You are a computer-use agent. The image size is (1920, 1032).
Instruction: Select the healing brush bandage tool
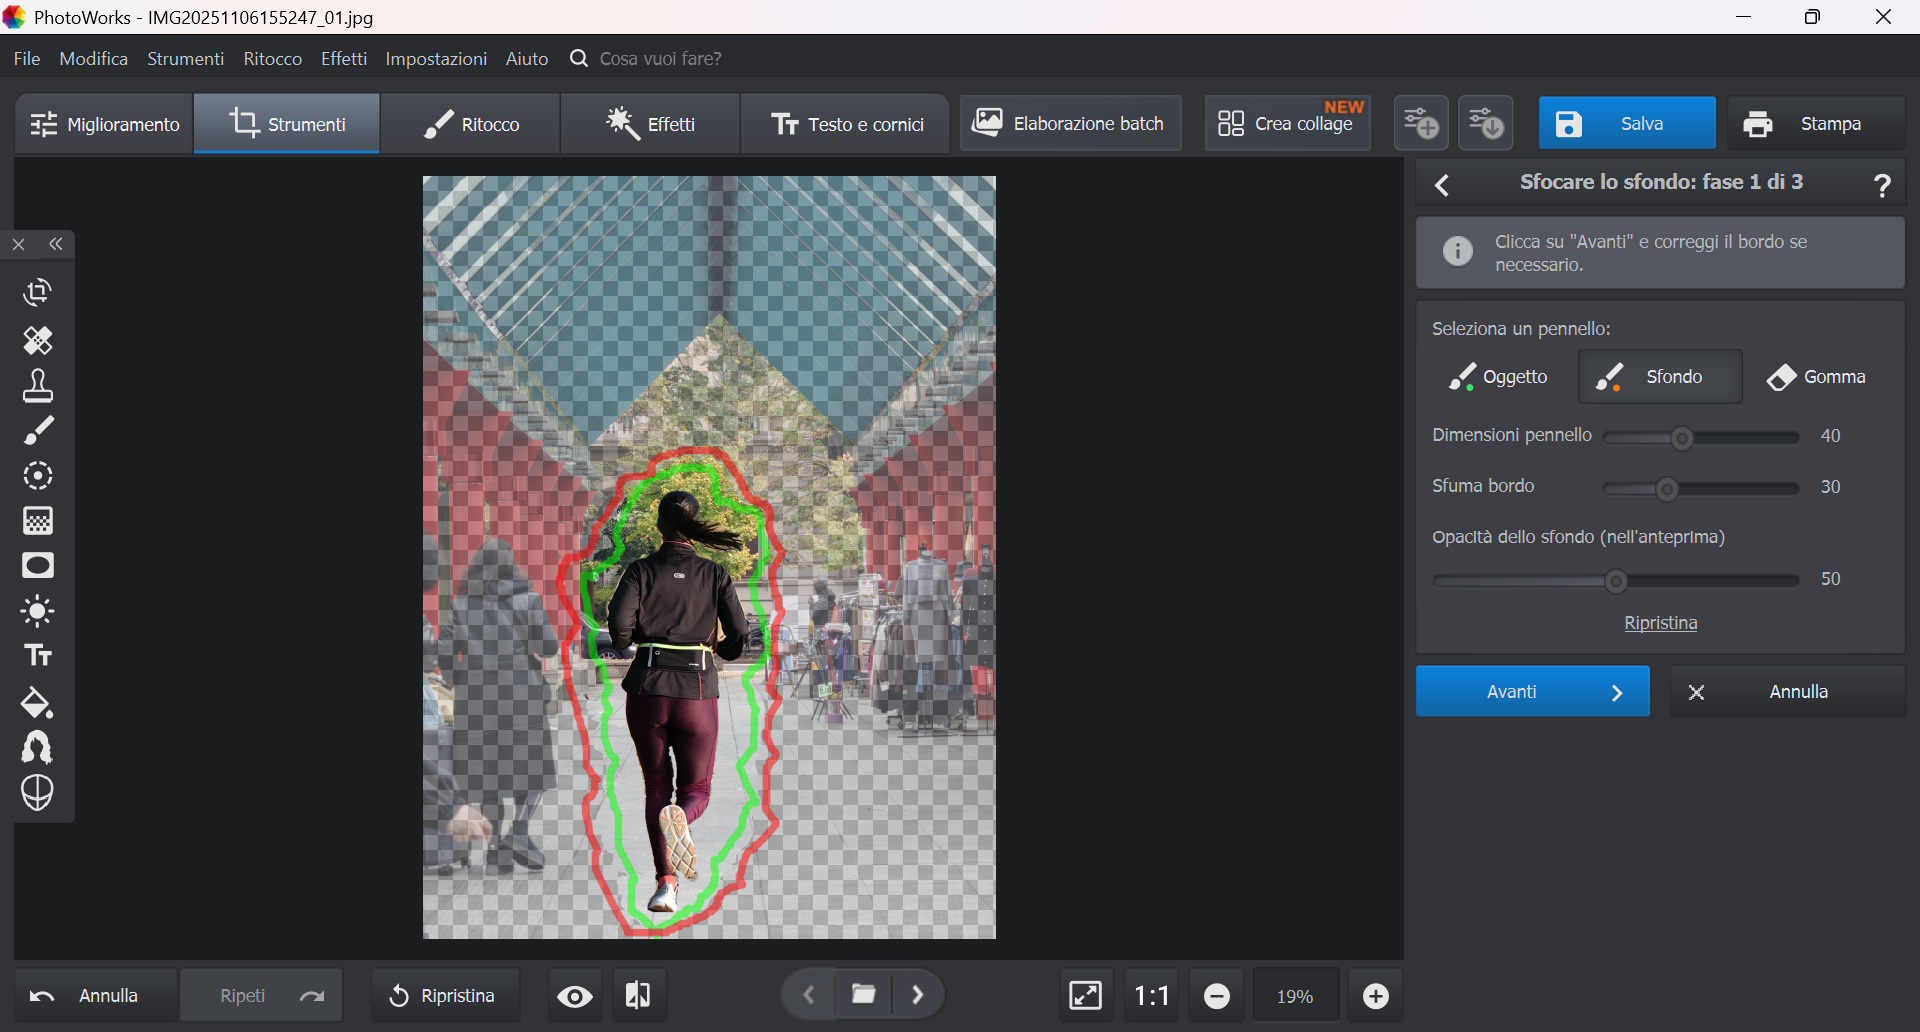point(38,341)
